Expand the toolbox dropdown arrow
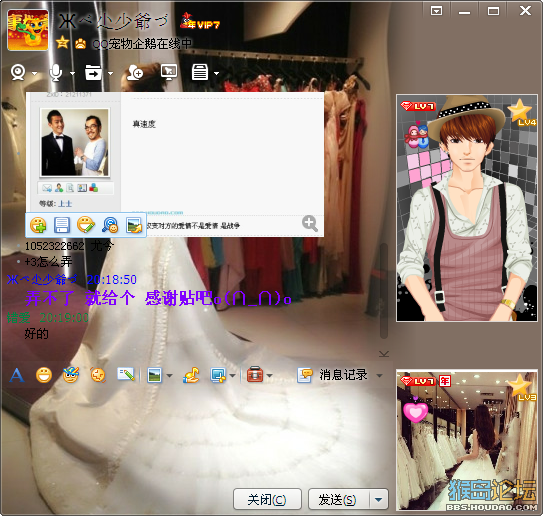This screenshot has height=516, width=543. (269, 375)
